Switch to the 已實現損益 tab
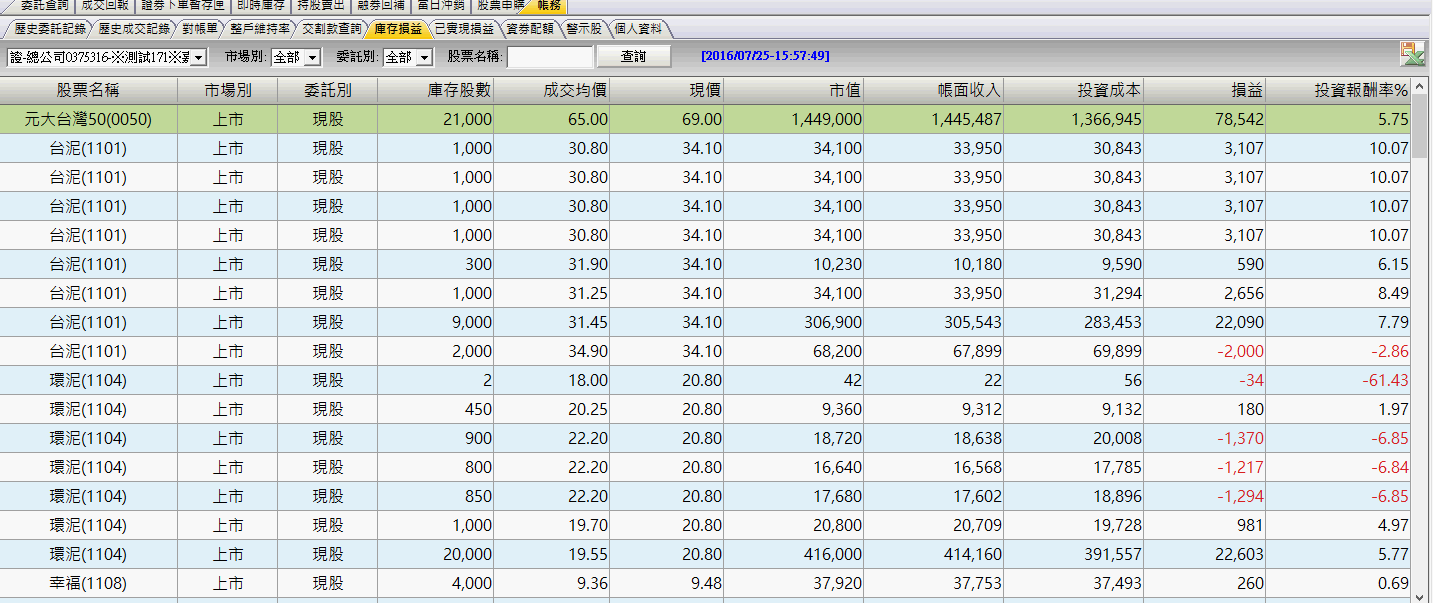 (x=463, y=29)
